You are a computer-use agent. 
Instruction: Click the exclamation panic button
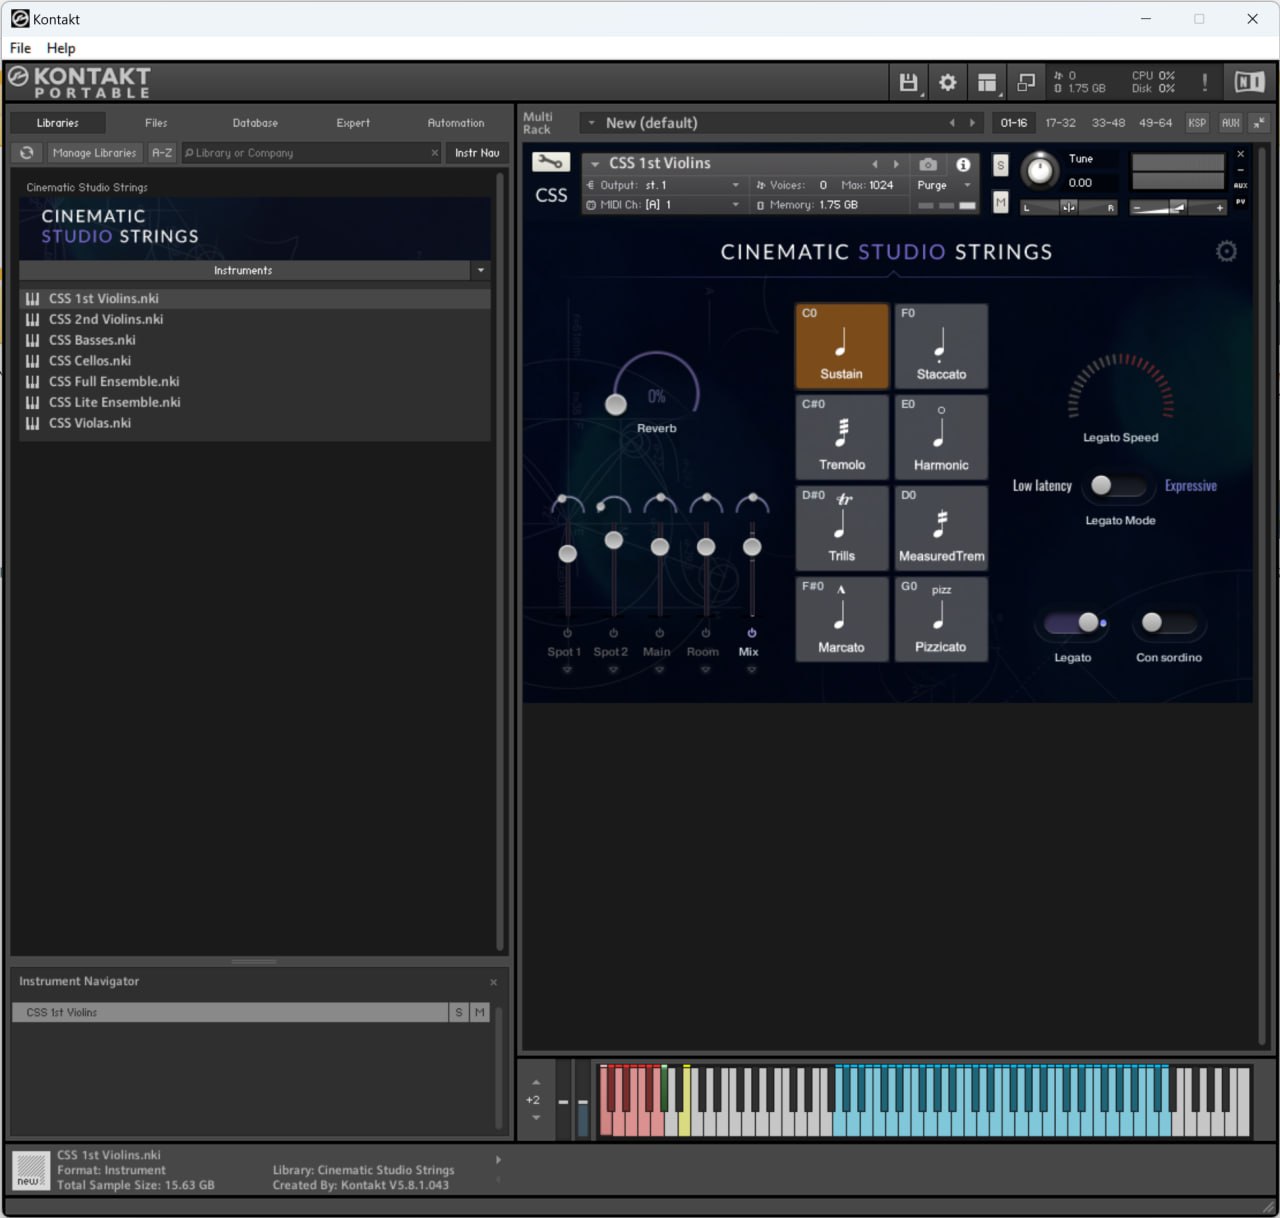[x=1205, y=83]
